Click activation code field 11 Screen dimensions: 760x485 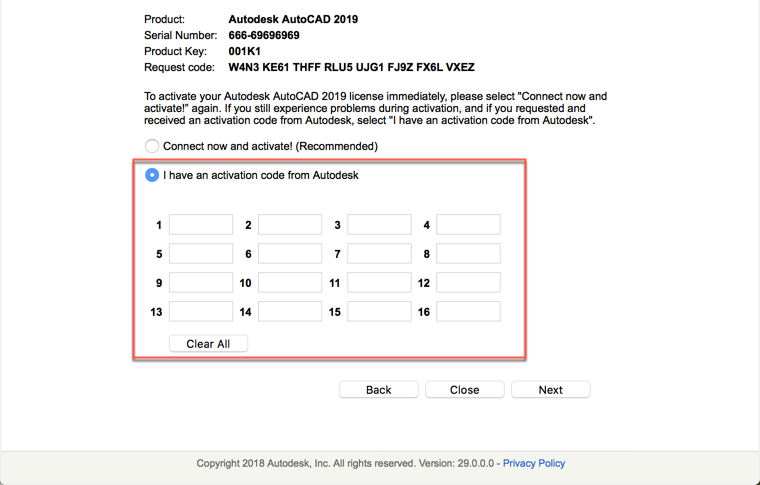coord(379,283)
